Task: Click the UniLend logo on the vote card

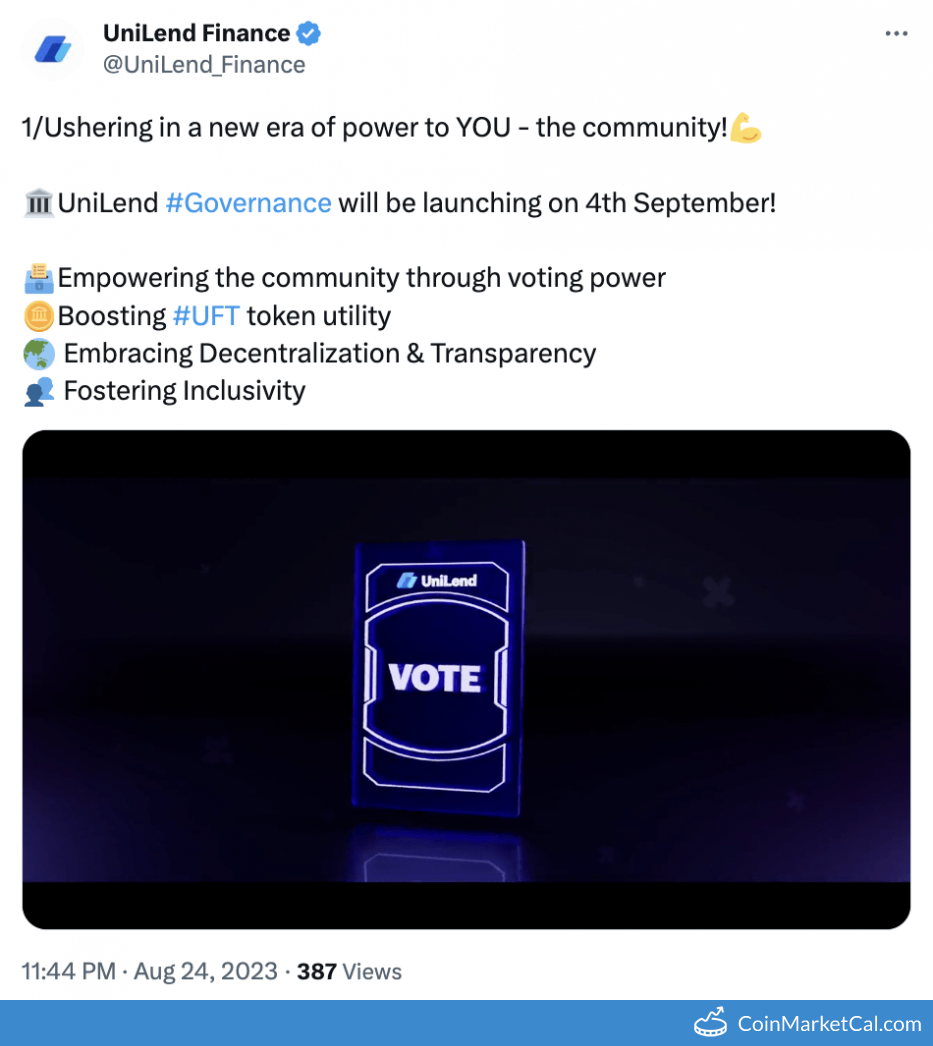Action: (437, 580)
